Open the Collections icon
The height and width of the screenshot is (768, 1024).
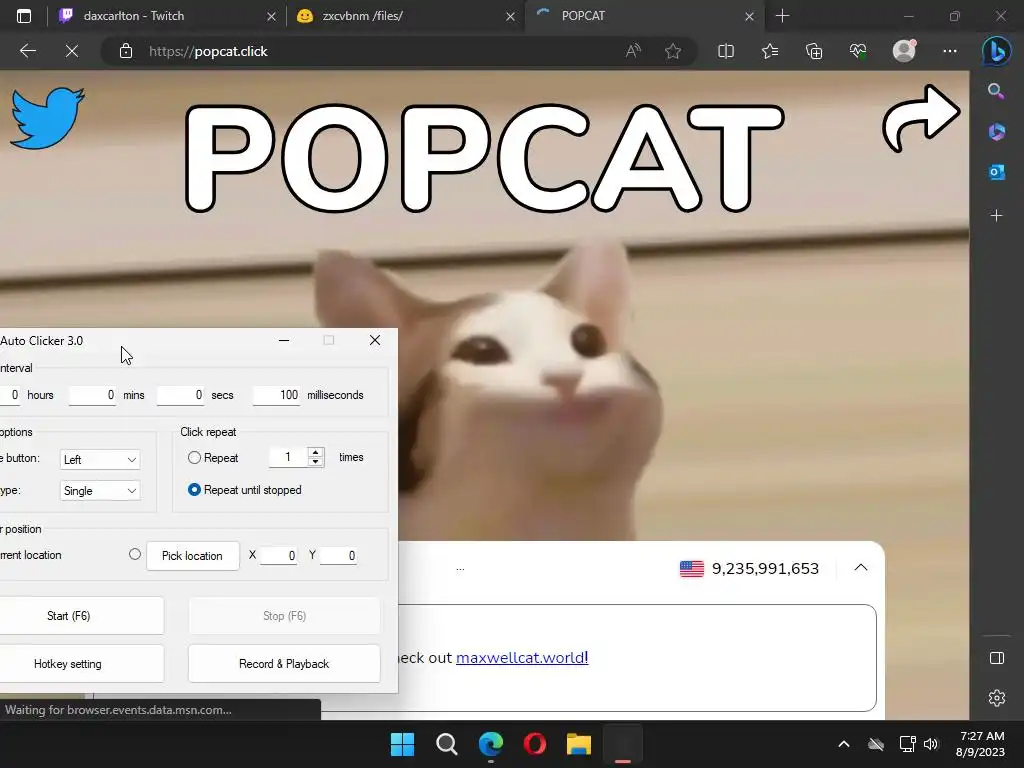pyautogui.click(x=814, y=51)
